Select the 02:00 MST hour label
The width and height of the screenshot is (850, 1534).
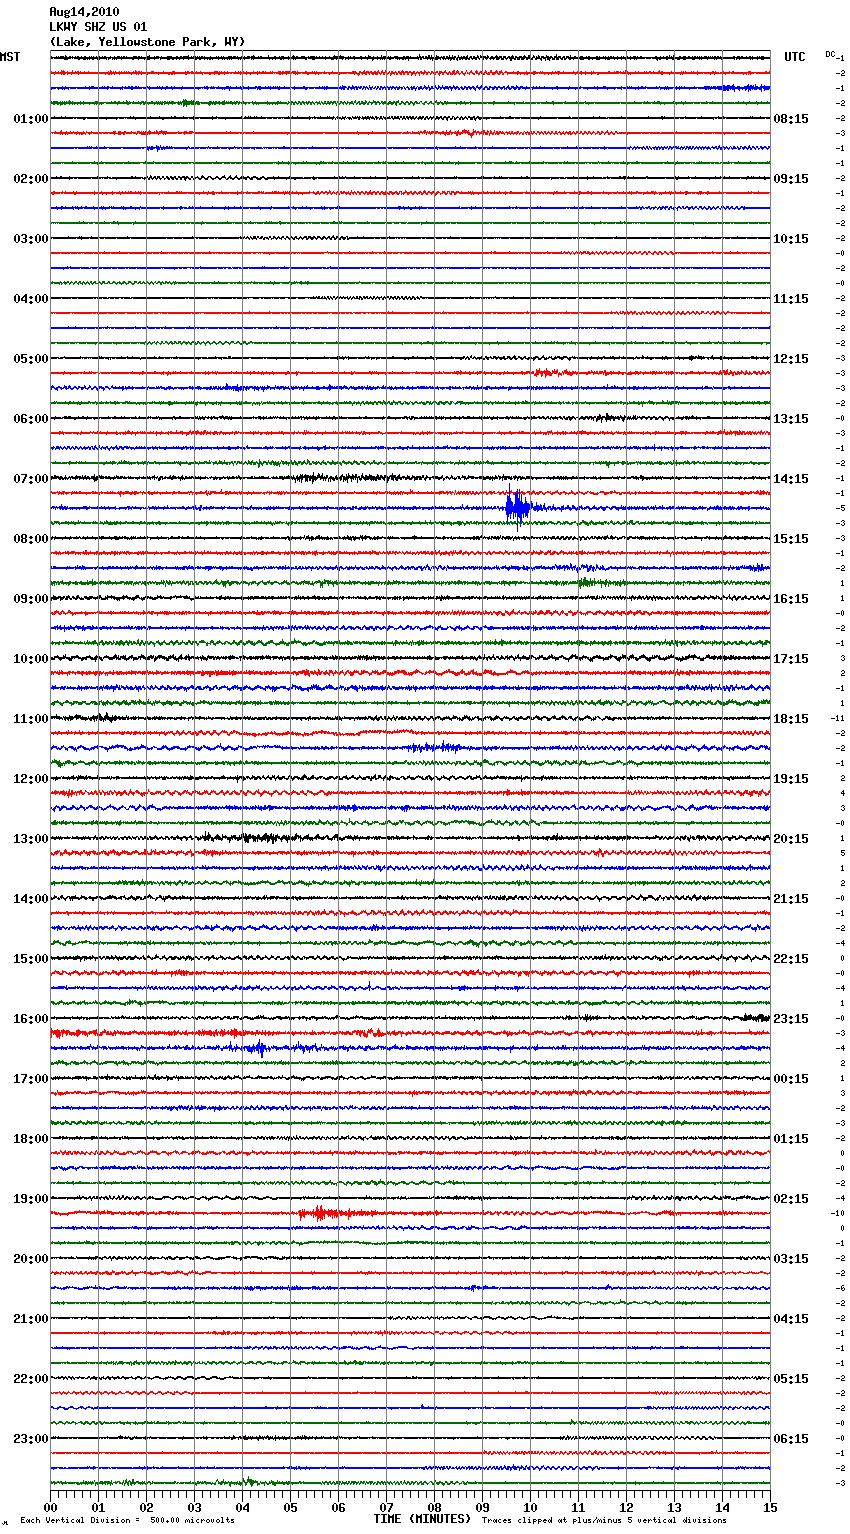pos(31,179)
